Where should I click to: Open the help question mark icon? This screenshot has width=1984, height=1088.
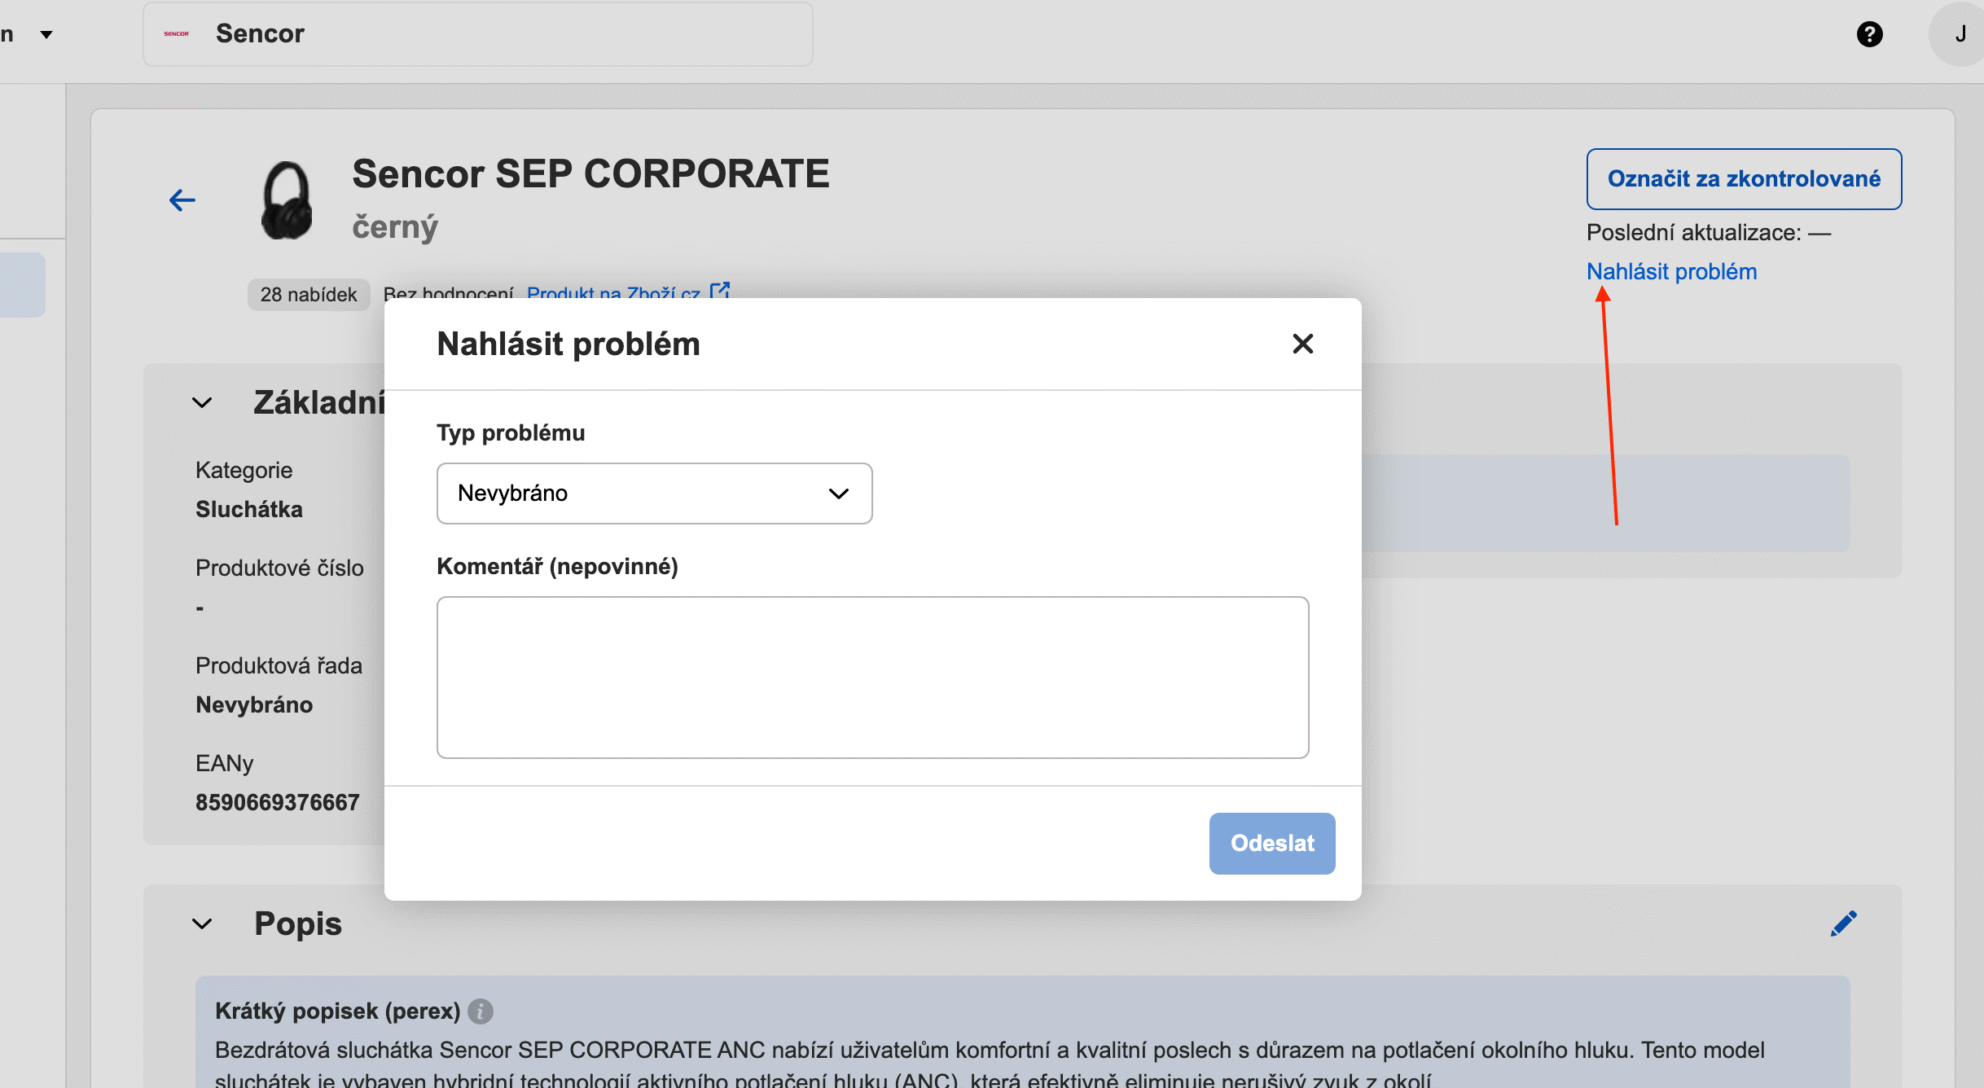pos(1869,34)
